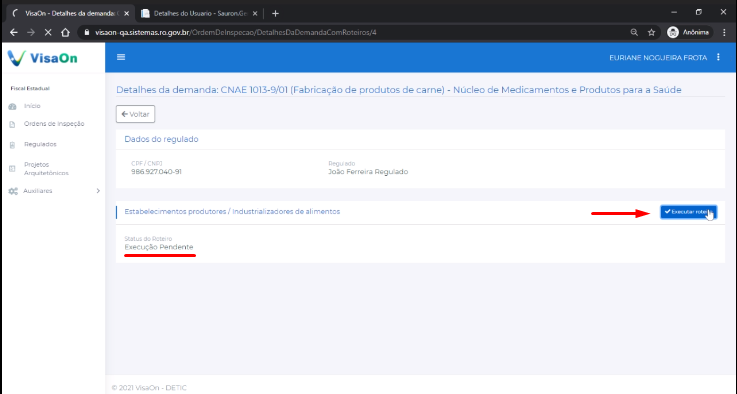This screenshot has width=737, height=394.
Task: Stop loading the page with X button
Action: tap(48, 32)
